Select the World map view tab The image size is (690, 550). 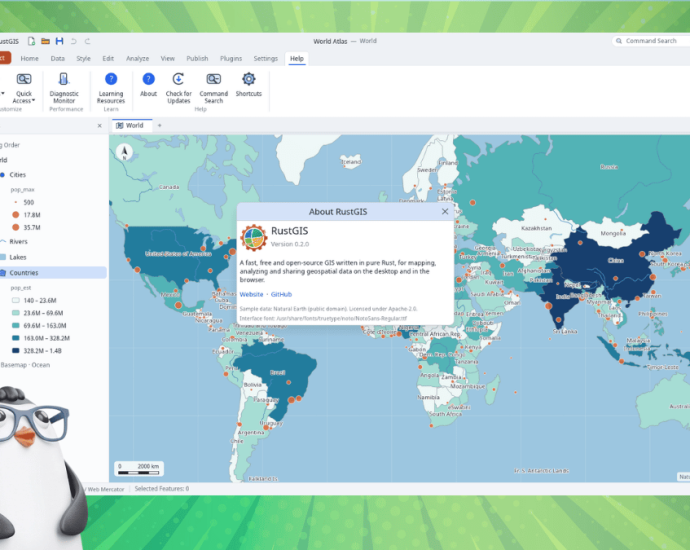[x=132, y=125]
